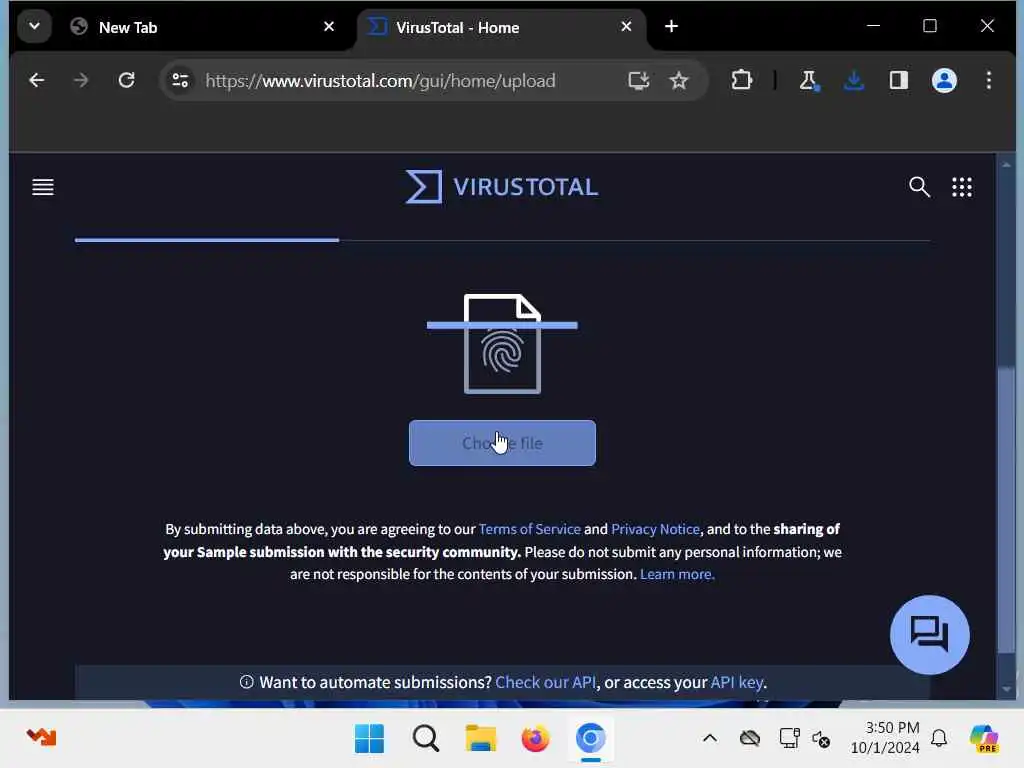Viewport: 1024px width, 768px height.
Task: Follow the Learn more link
Action: tap(677, 574)
